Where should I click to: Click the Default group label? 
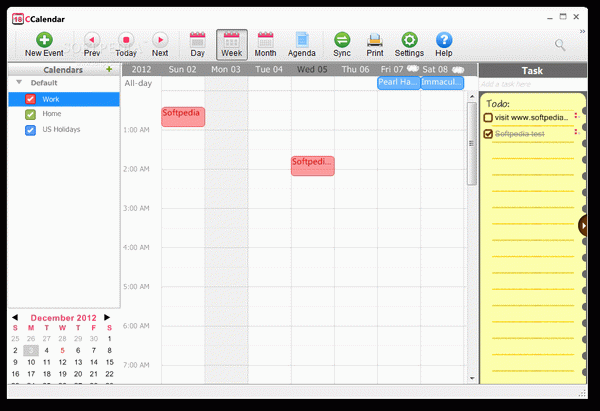[x=44, y=83]
